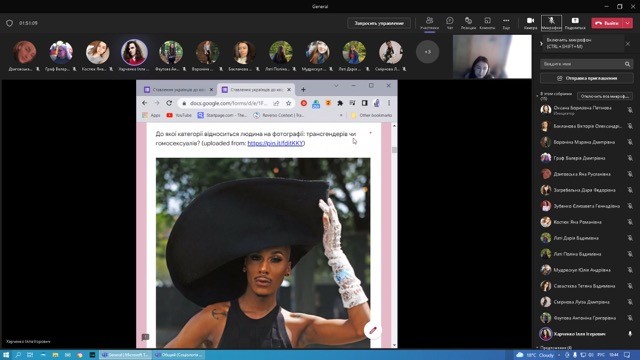Click Chrome back arrow in shared window
Viewport: 640px width, 360px height.
click(144, 103)
